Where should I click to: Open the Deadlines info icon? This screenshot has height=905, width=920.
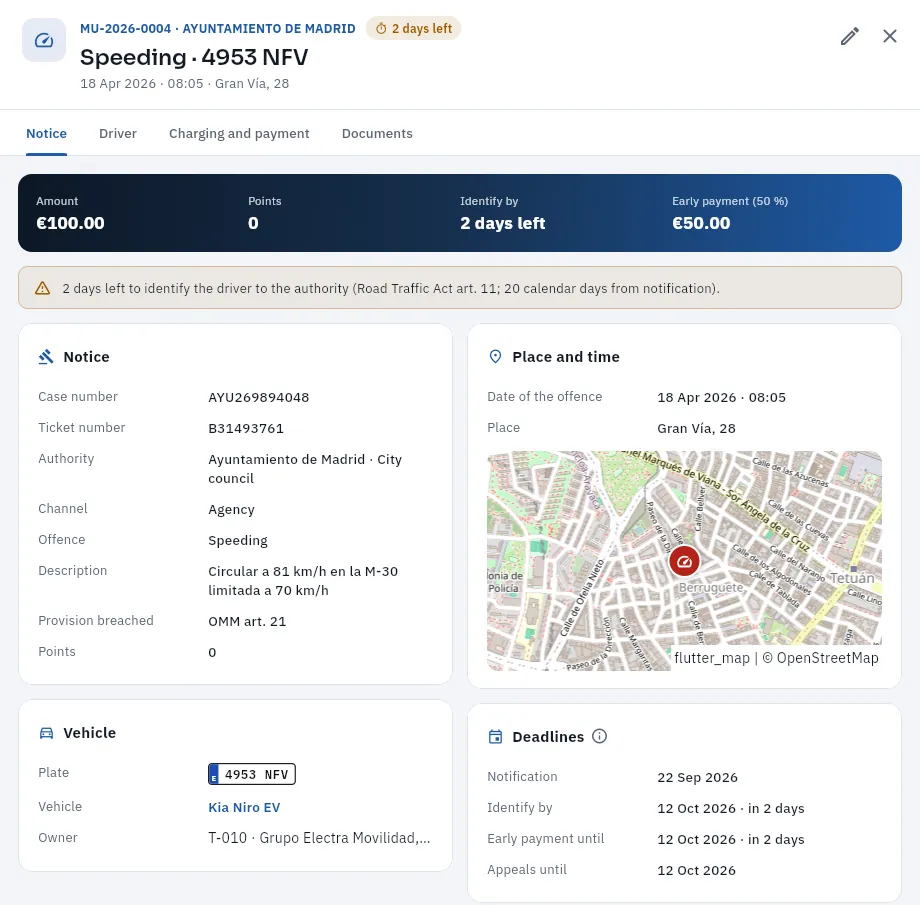pos(599,737)
